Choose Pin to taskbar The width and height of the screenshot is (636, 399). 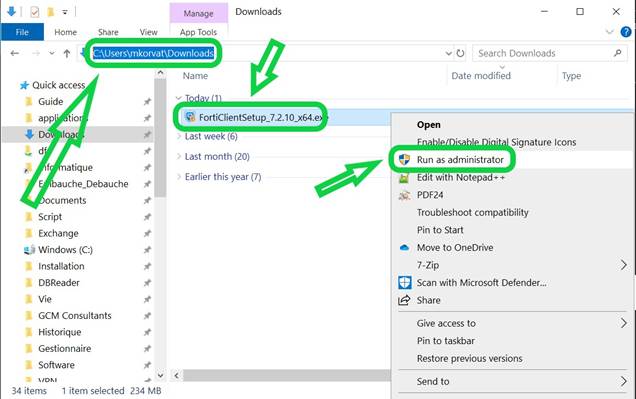(446, 341)
